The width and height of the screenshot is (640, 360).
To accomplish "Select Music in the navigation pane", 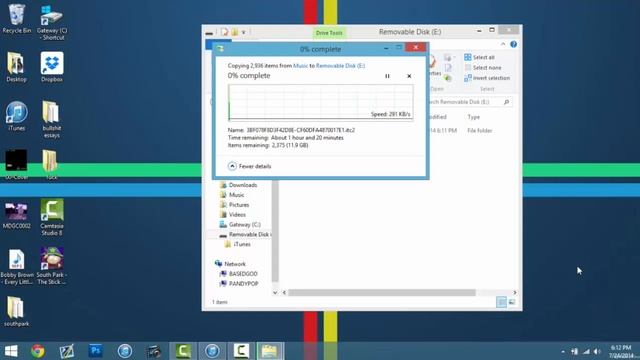I will tap(232, 195).
